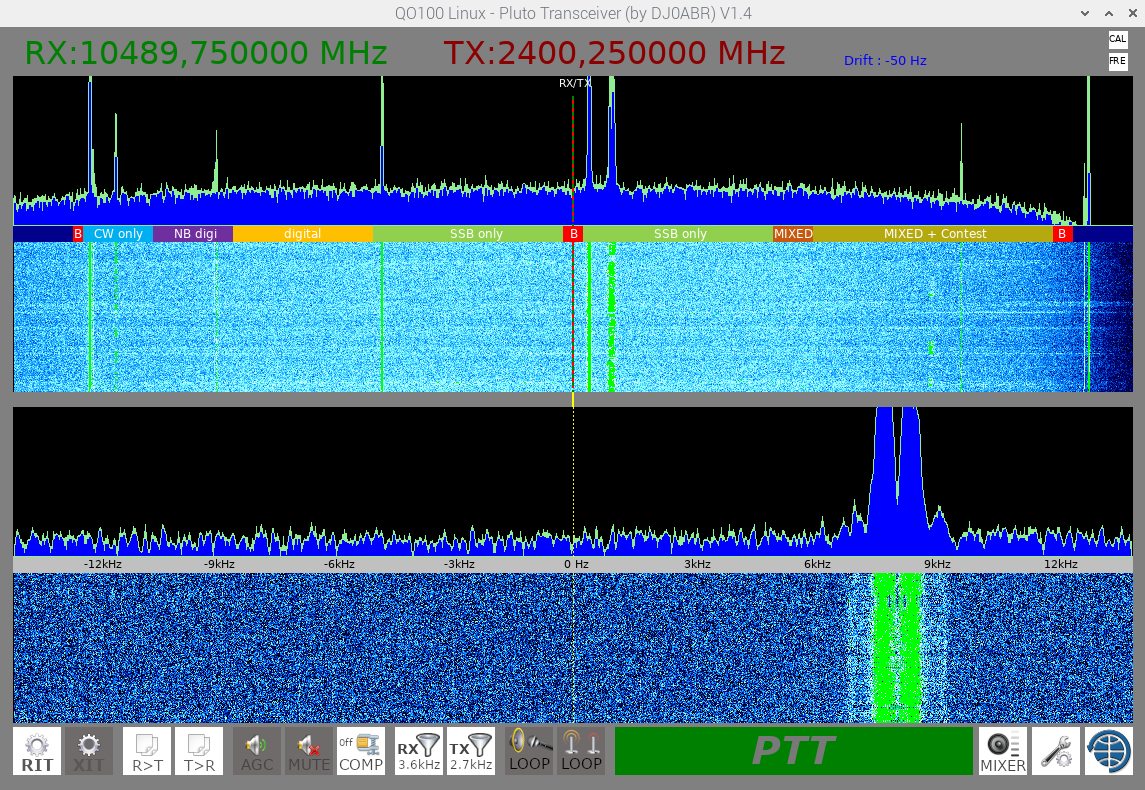
Task: Click the FRE button below CAL
Action: point(1117,61)
